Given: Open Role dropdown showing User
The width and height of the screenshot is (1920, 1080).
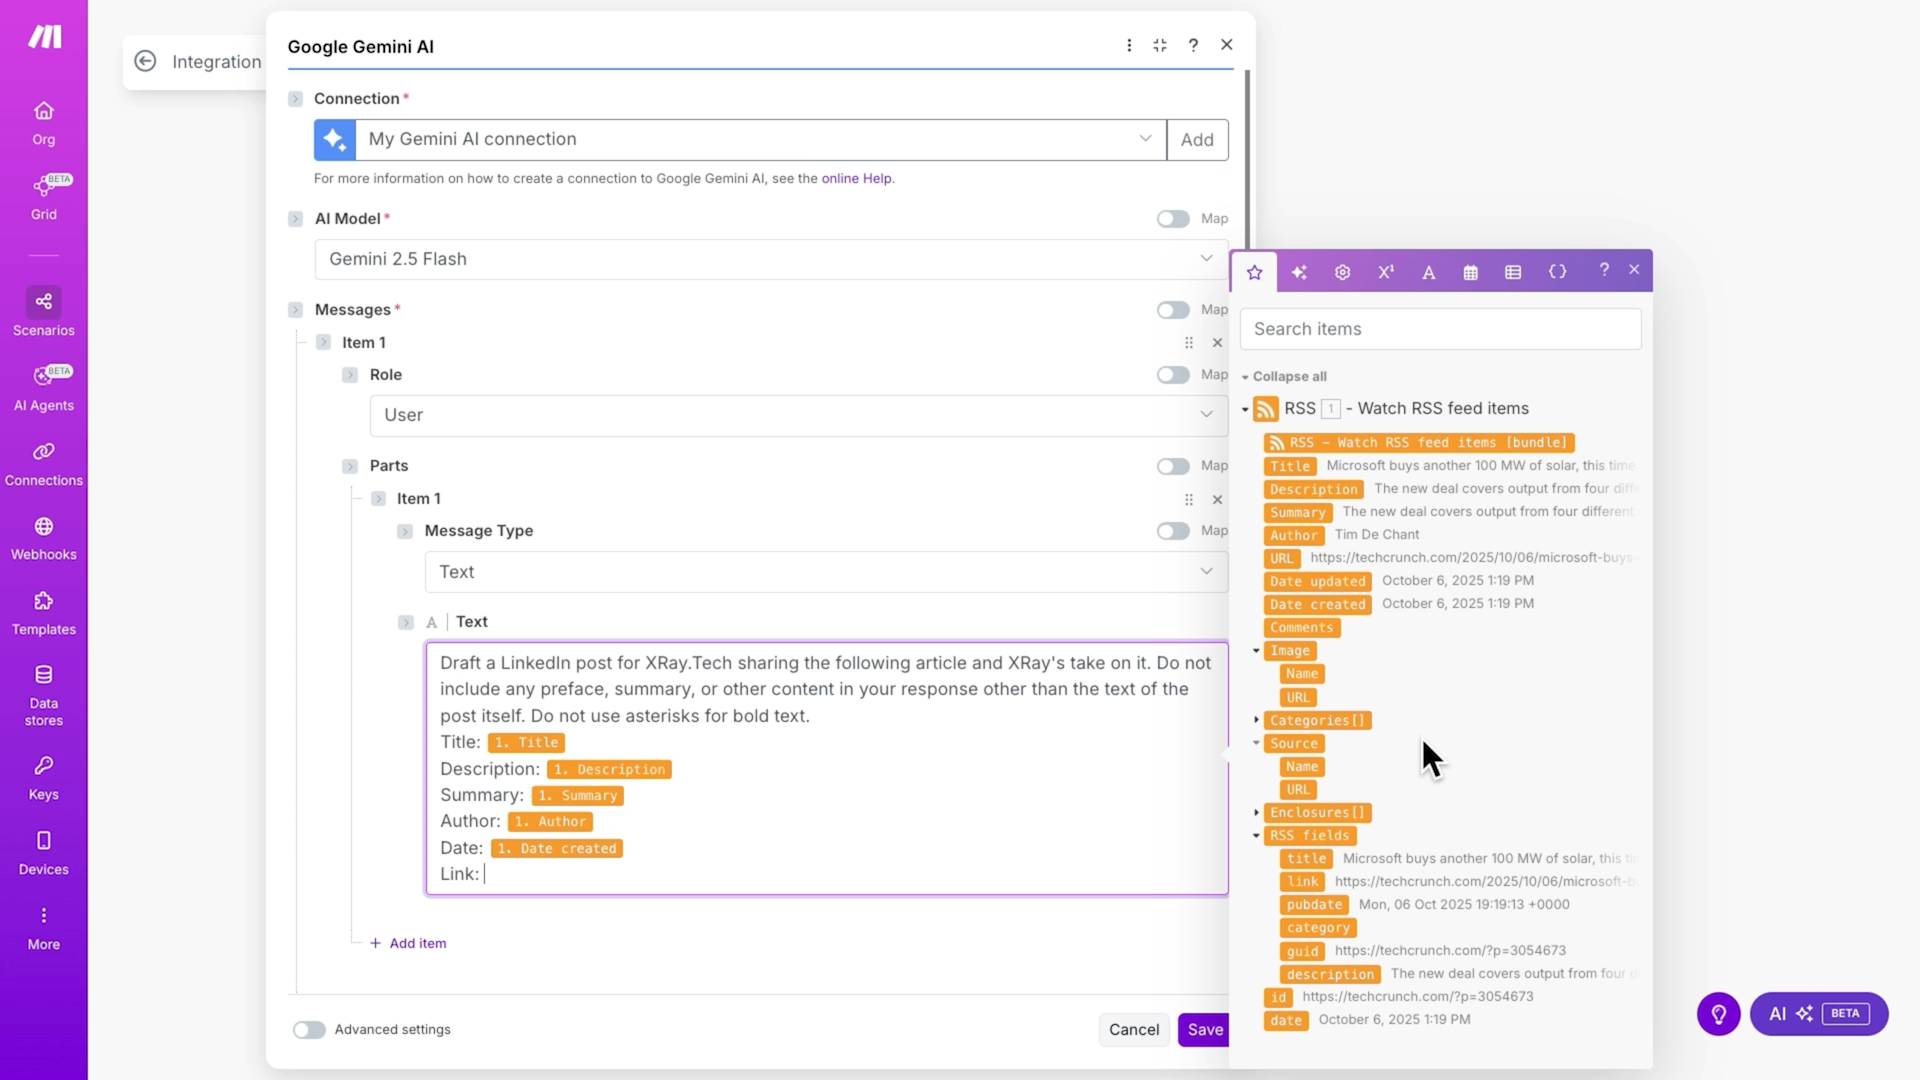Looking at the screenshot, I should coord(799,415).
